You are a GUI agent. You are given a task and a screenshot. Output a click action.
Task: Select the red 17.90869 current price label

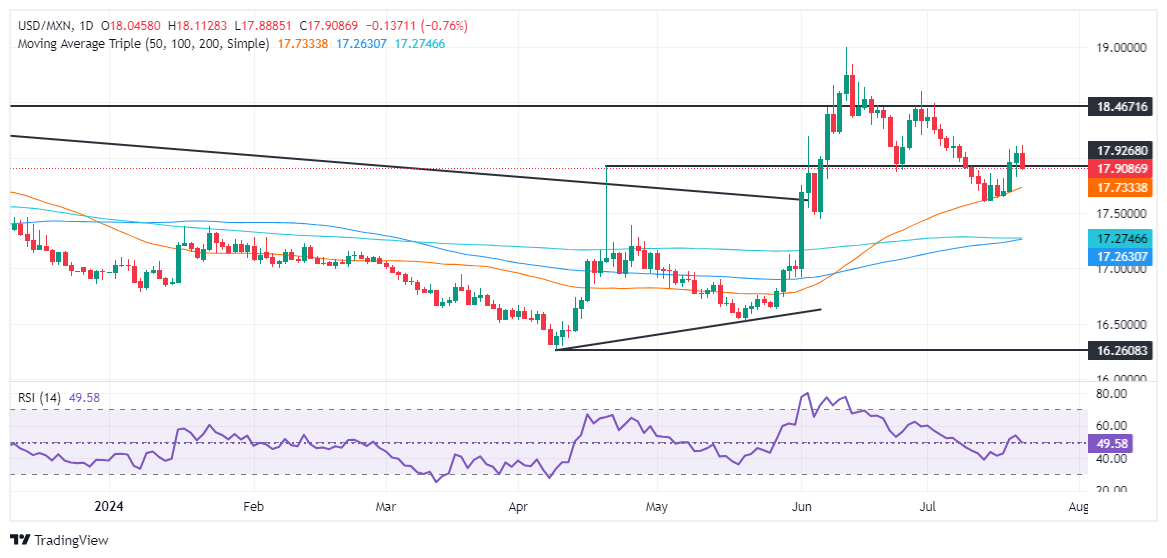1124,168
